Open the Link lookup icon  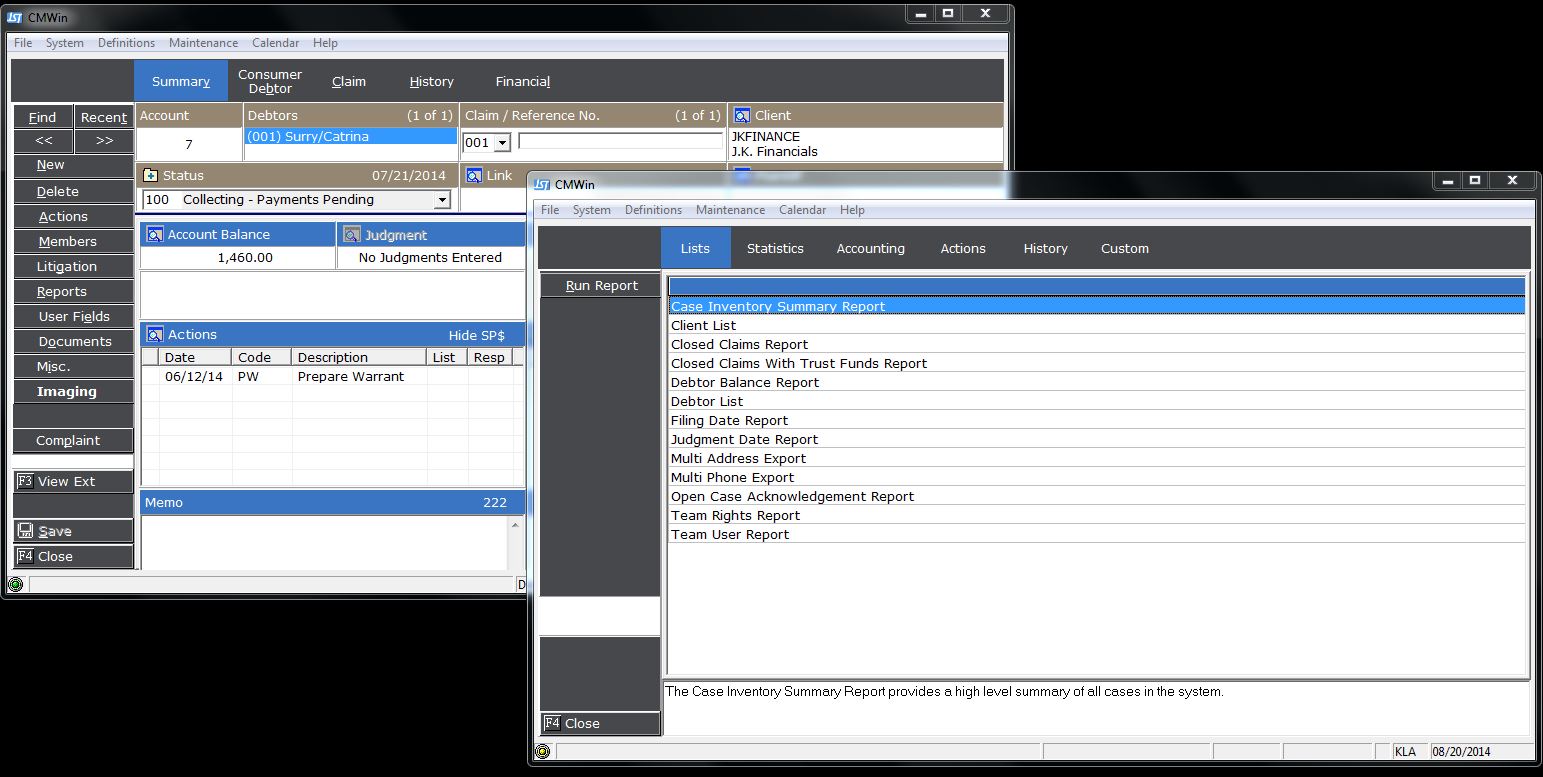(x=474, y=175)
